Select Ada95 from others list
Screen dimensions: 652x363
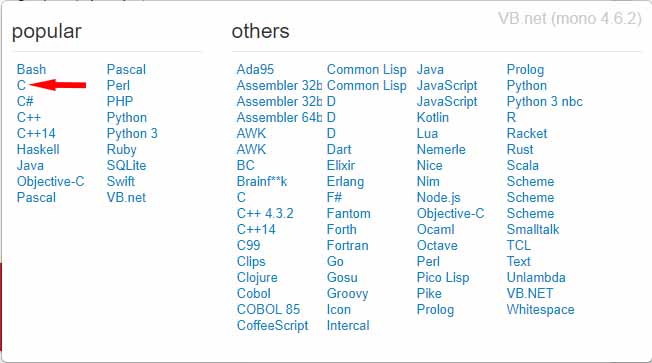[x=255, y=69]
